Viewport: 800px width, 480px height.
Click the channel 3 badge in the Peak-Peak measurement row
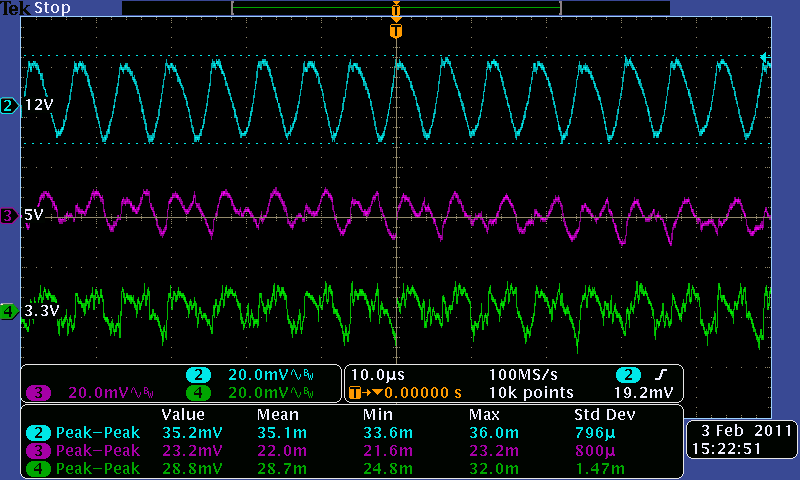(38, 451)
